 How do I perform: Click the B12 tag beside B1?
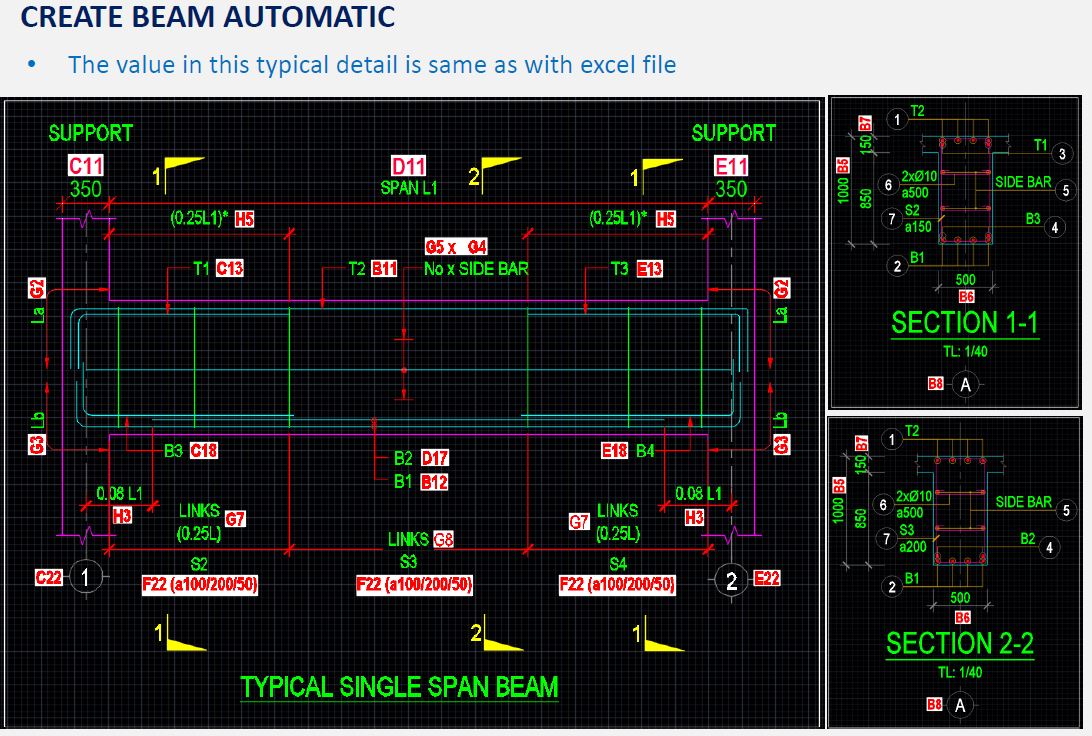(434, 481)
